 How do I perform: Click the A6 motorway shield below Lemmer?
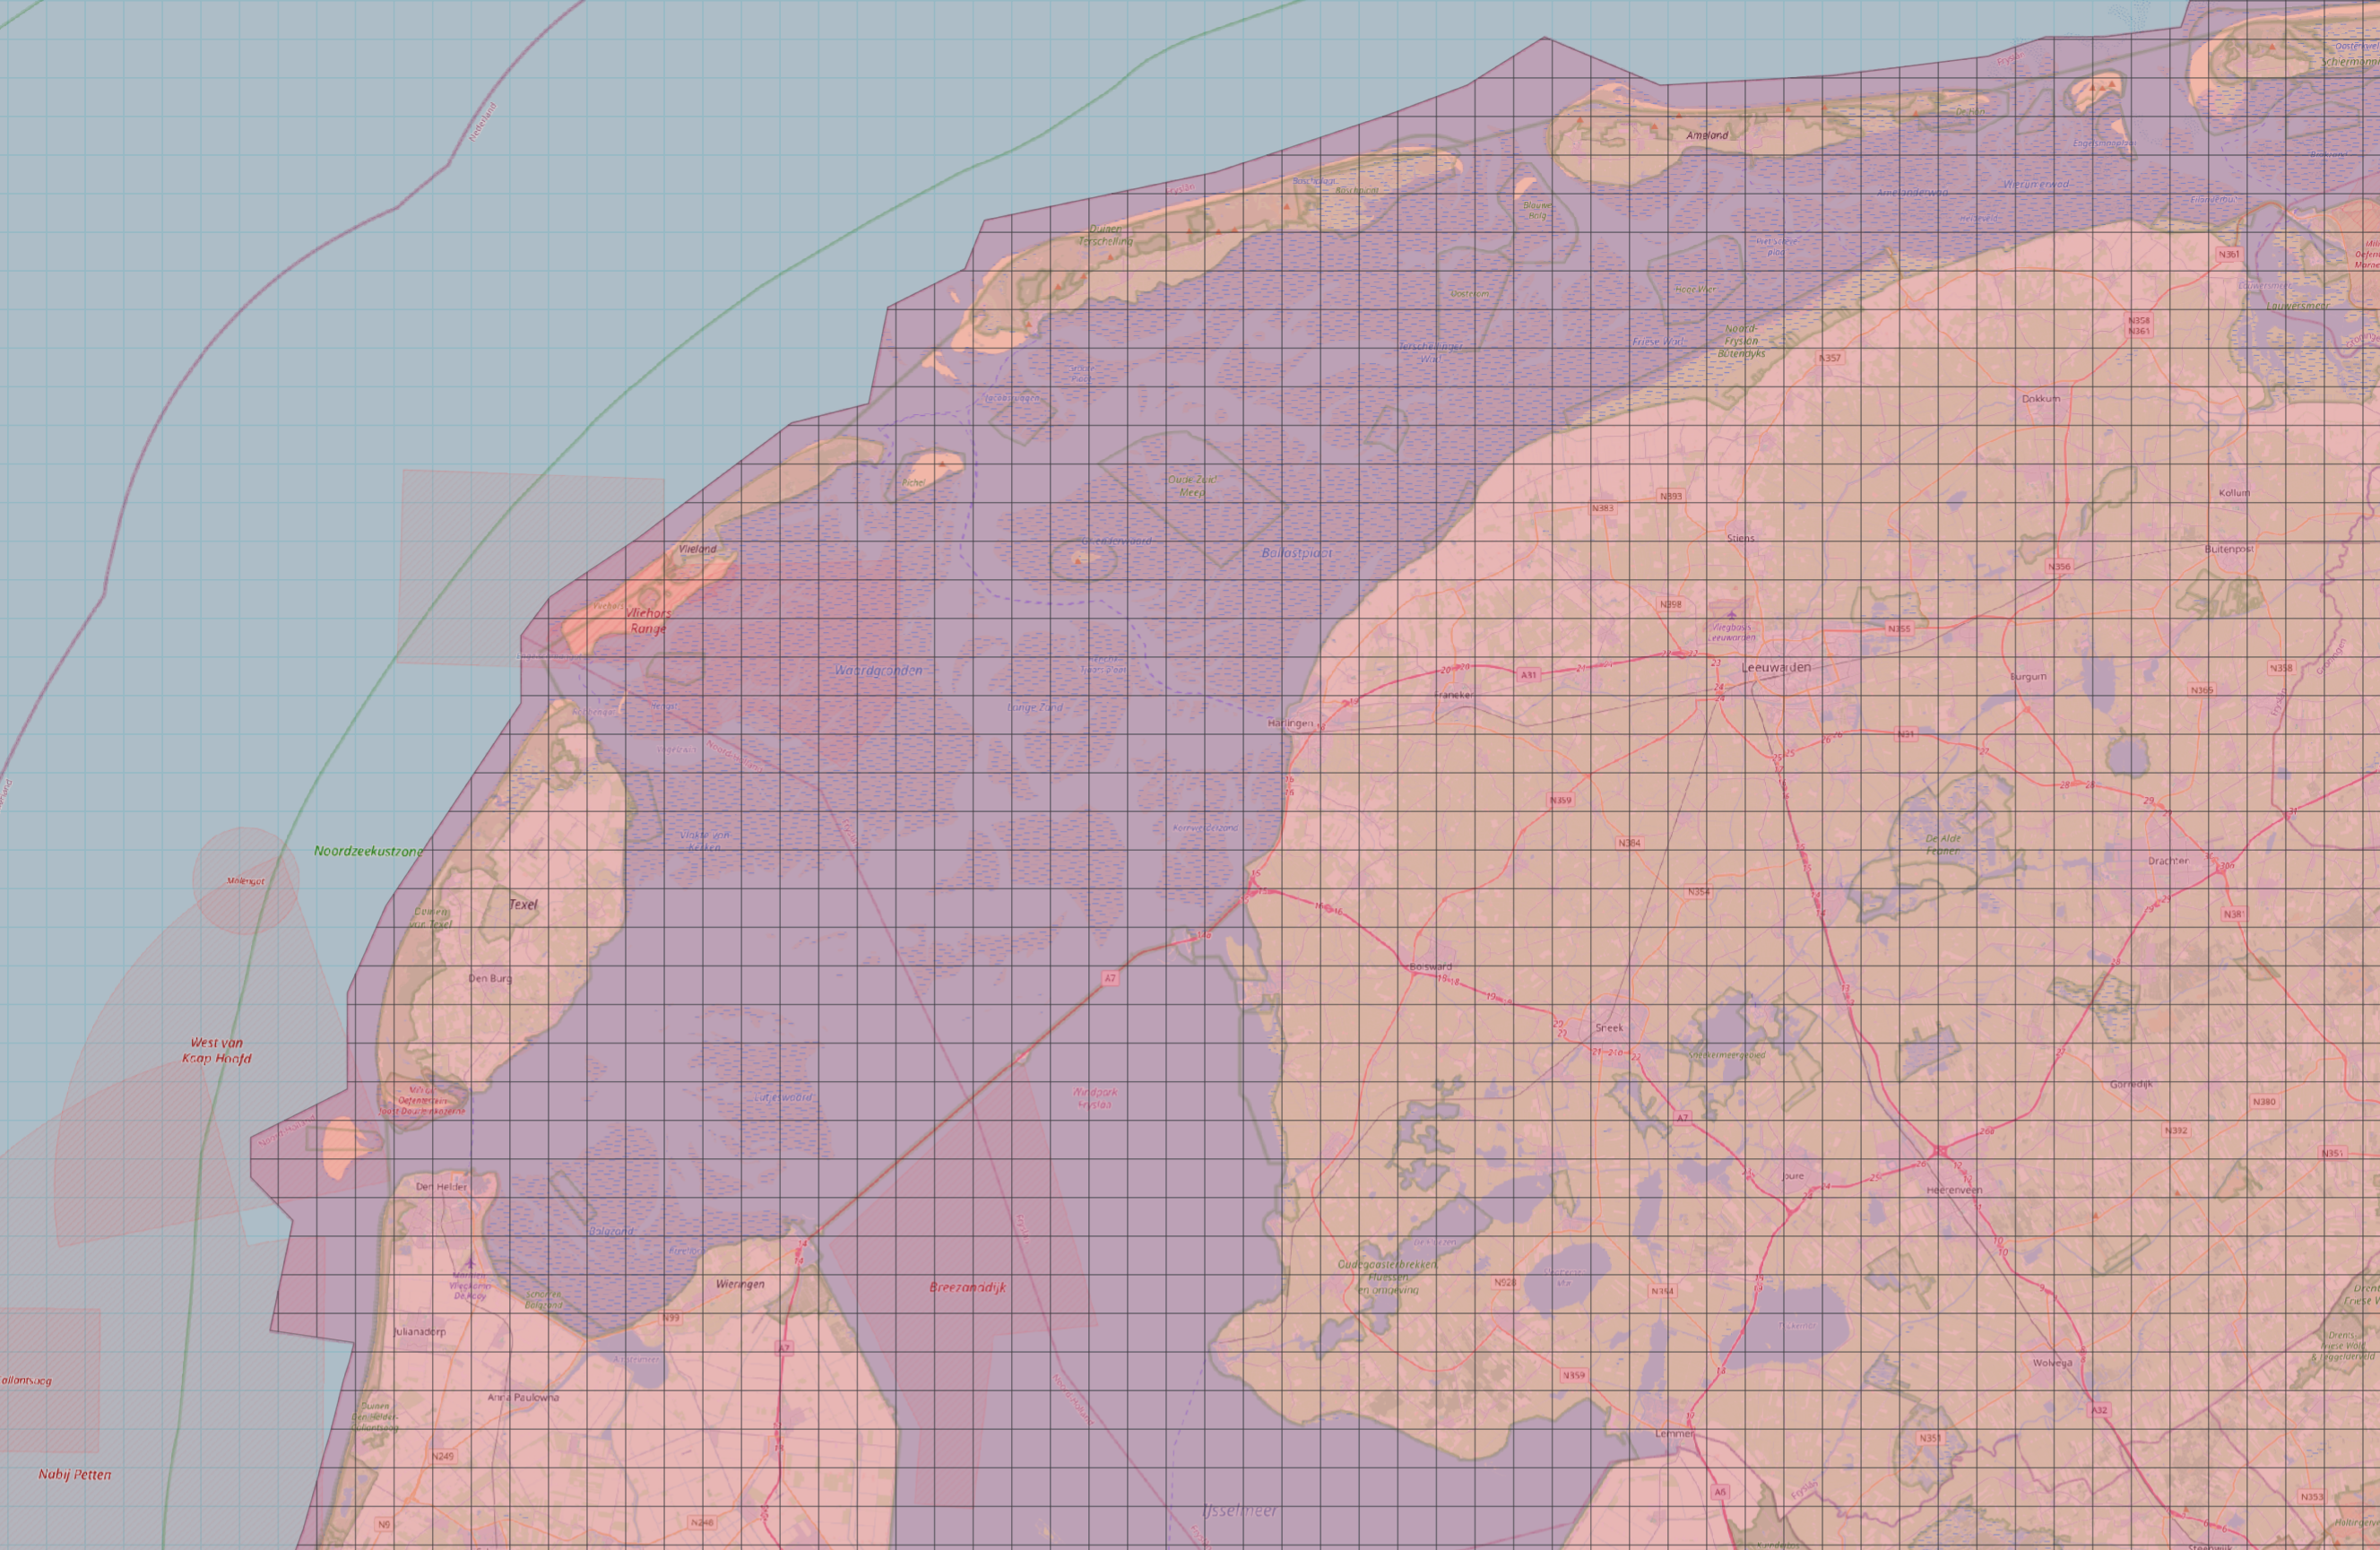(x=1720, y=1492)
